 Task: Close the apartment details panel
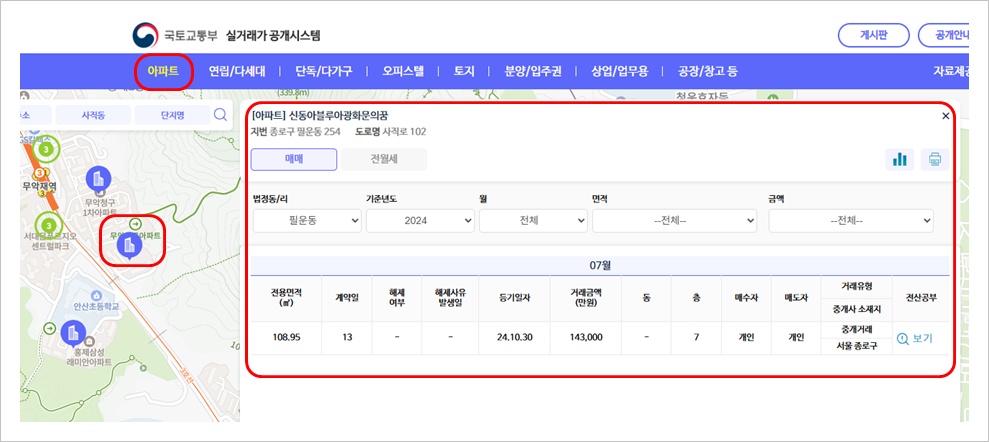click(x=946, y=116)
